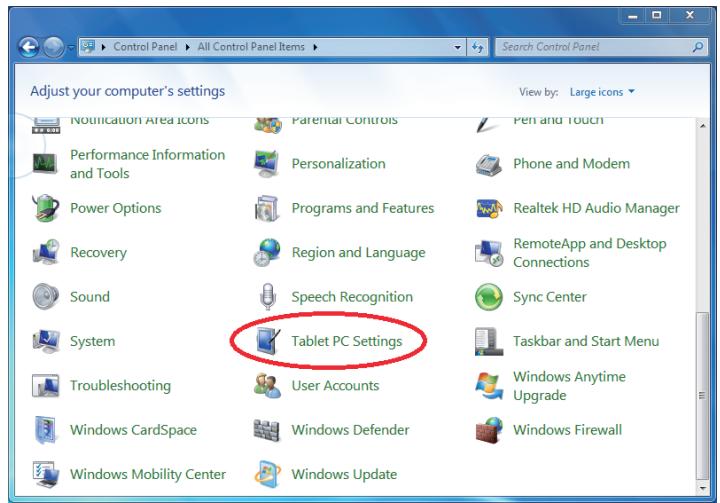Open Region and Language link
Image resolution: width=720 pixels, height=503 pixels.
point(359,253)
